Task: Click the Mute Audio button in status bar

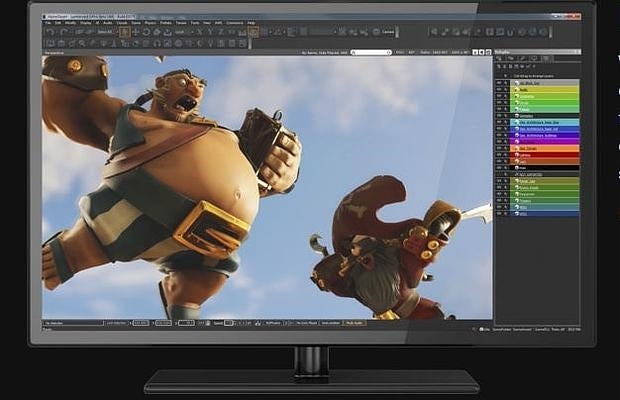Action: [x=355, y=323]
